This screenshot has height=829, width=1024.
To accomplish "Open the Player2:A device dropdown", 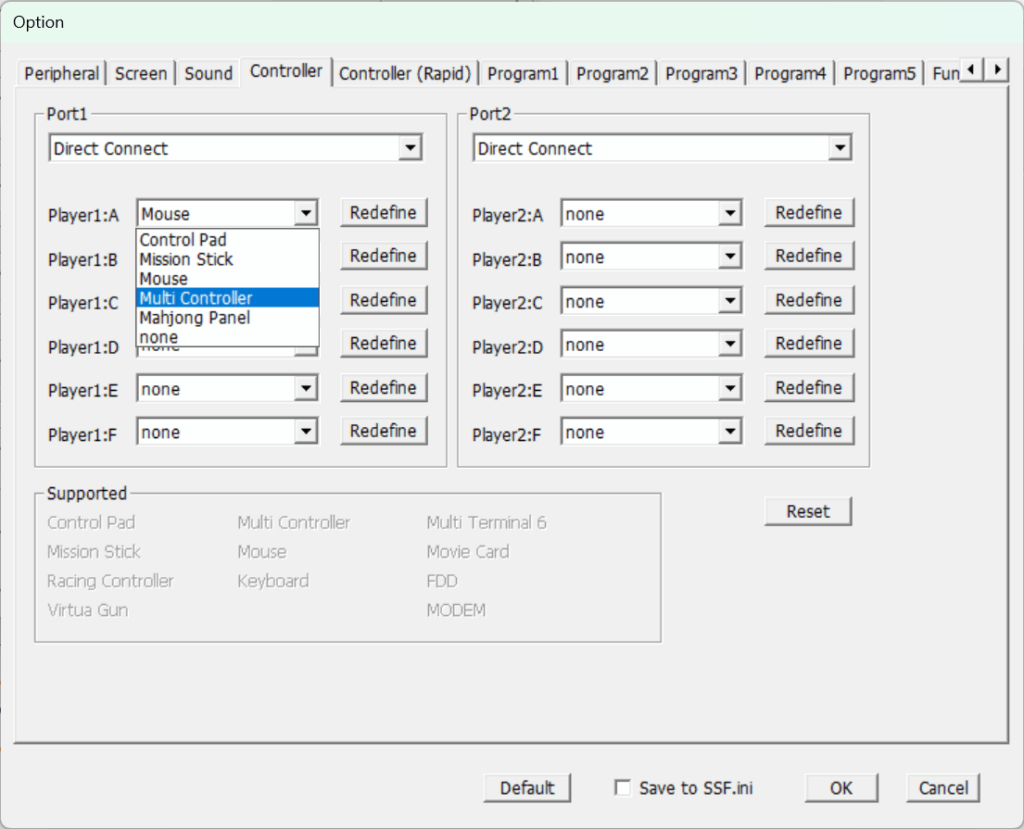I will (x=730, y=214).
